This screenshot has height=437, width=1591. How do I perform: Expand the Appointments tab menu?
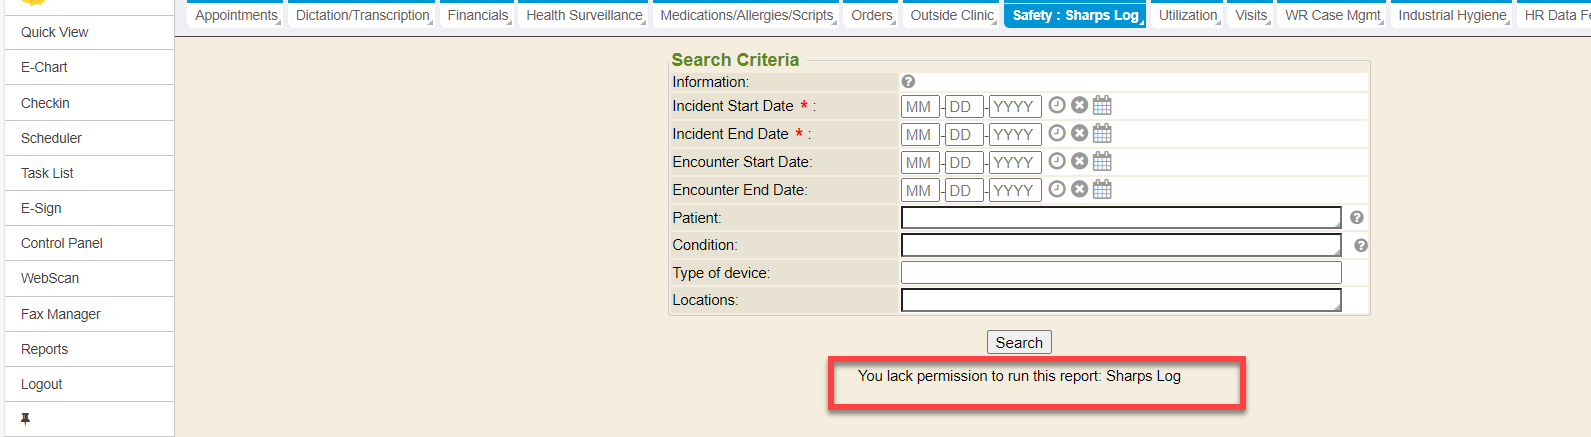[237, 16]
